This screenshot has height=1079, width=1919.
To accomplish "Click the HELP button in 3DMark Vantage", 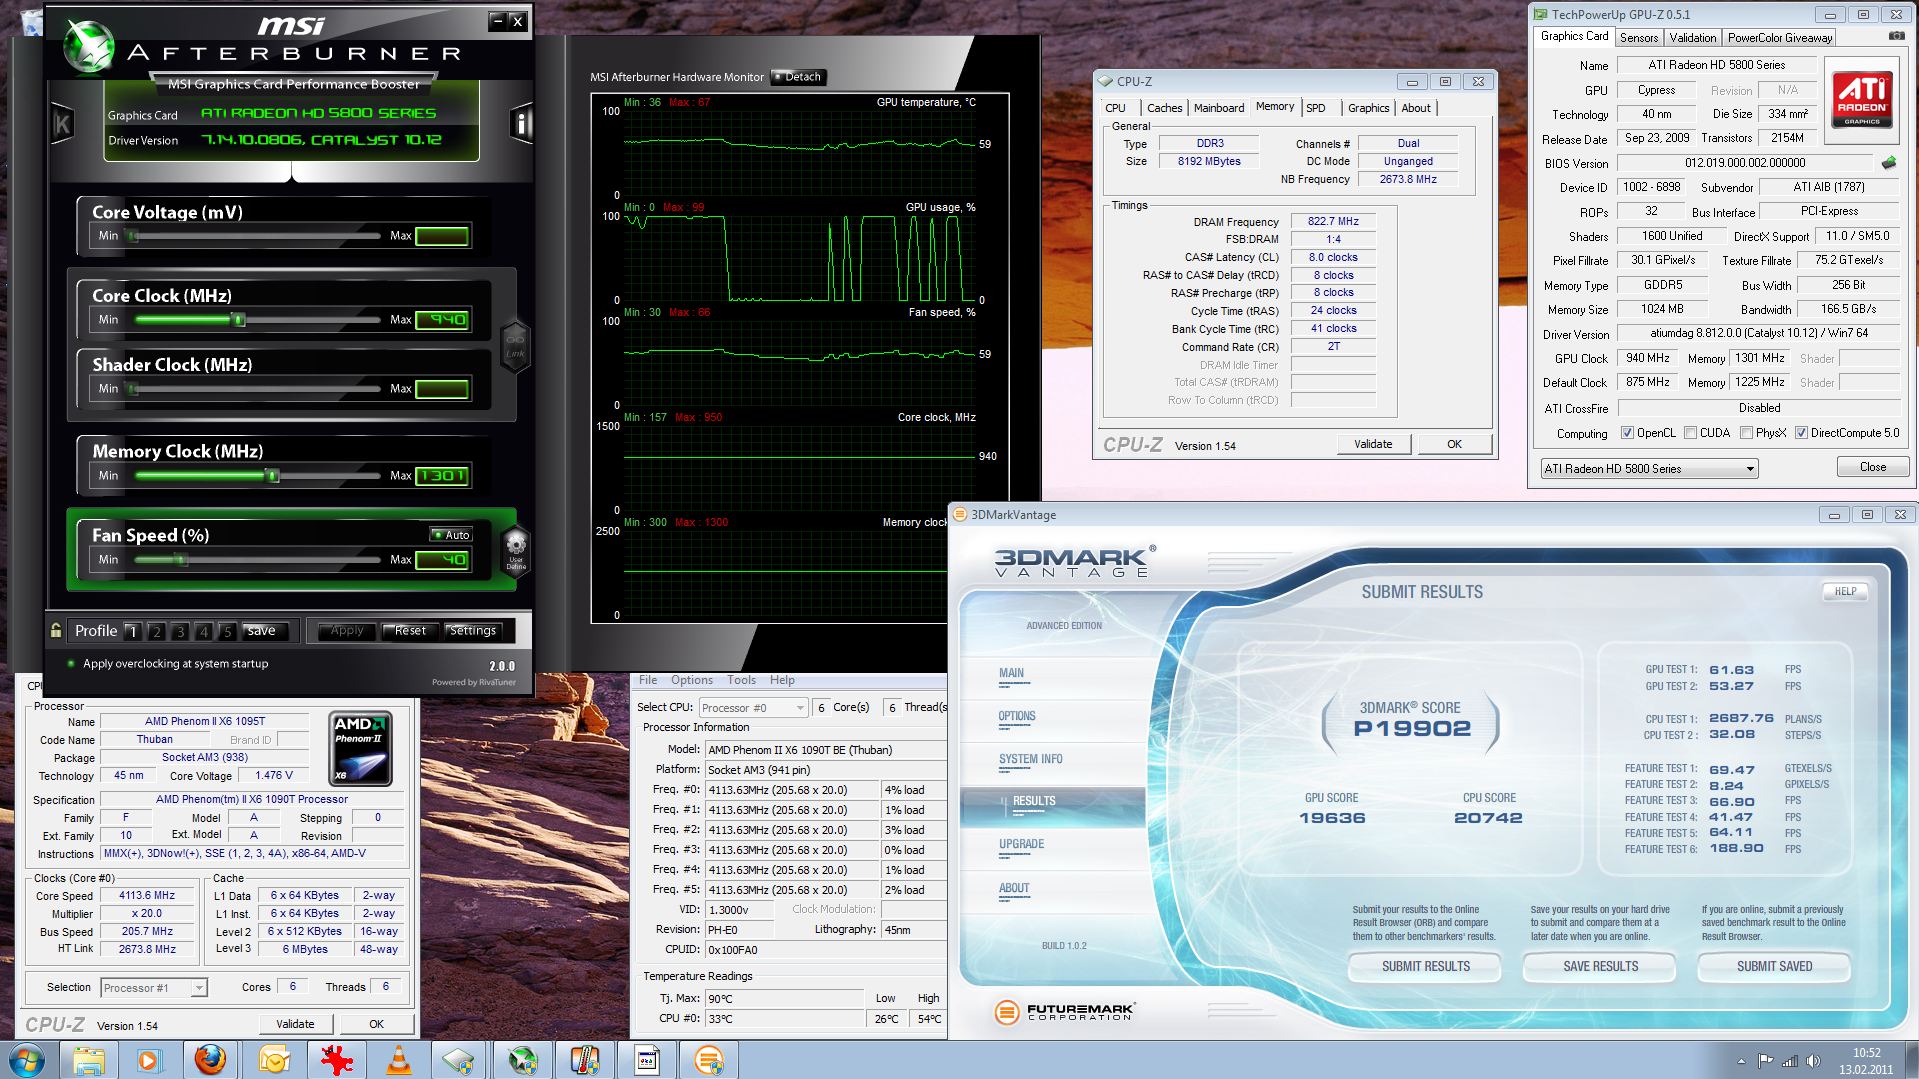I will click(1845, 591).
